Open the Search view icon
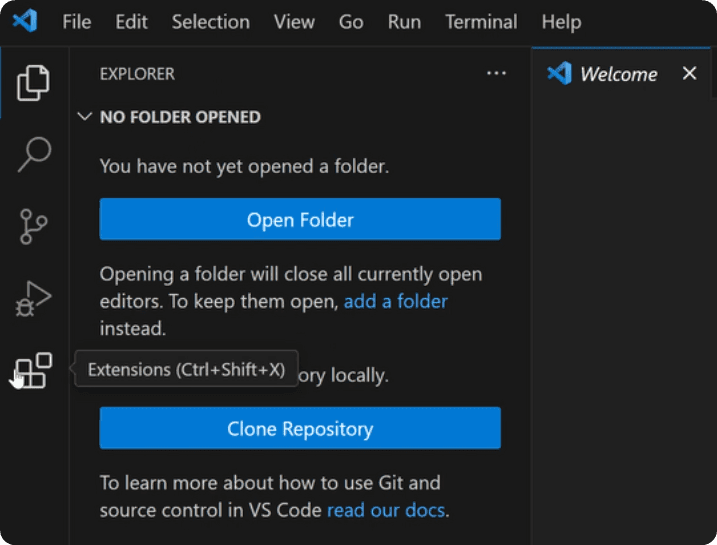717x545 pixels. 34,154
